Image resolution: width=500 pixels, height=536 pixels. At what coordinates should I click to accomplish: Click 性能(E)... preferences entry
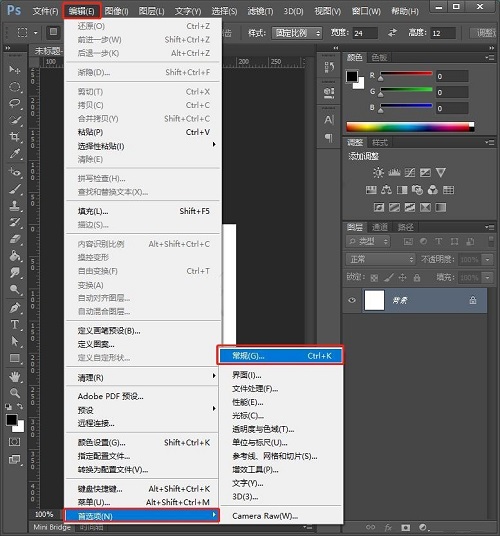click(282, 402)
